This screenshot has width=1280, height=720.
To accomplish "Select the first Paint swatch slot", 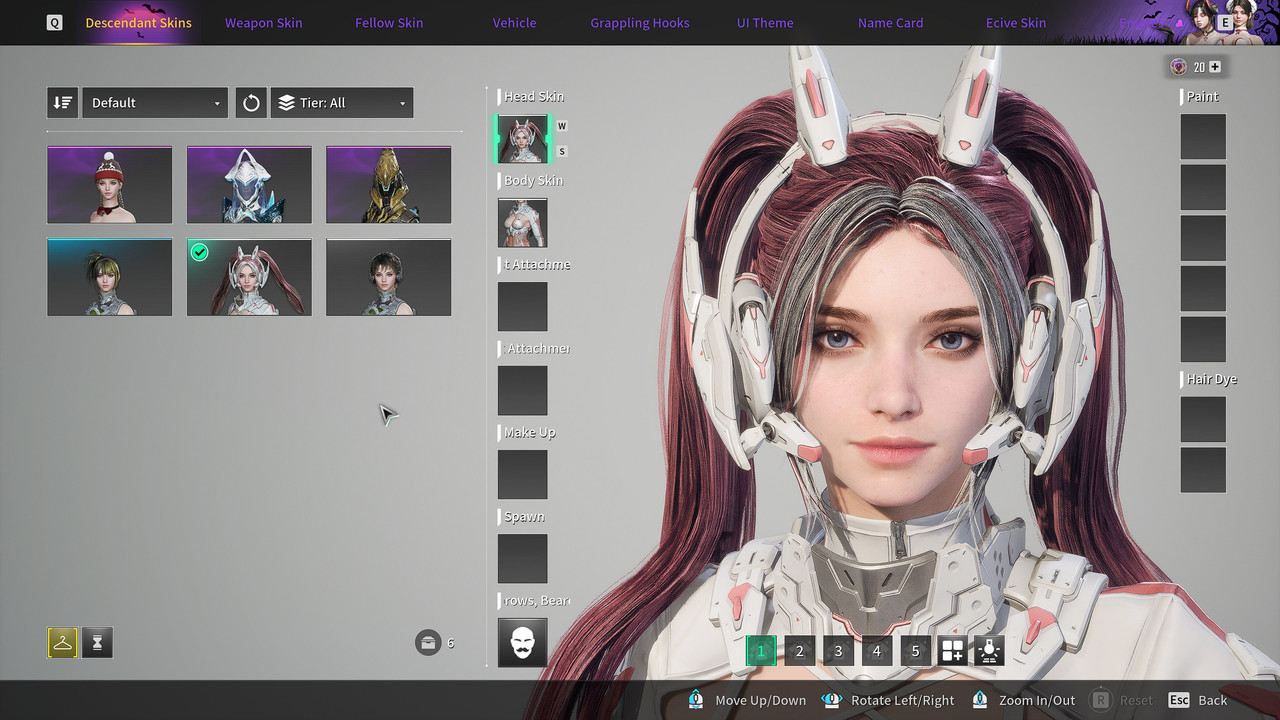I will (x=1203, y=137).
